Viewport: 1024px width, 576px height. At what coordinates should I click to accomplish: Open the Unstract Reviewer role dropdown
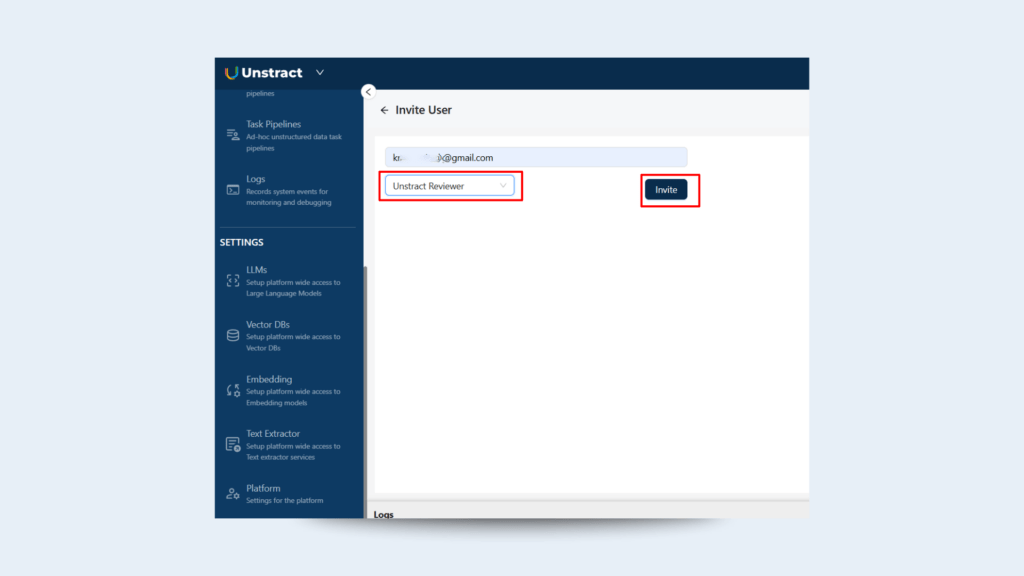coord(449,186)
